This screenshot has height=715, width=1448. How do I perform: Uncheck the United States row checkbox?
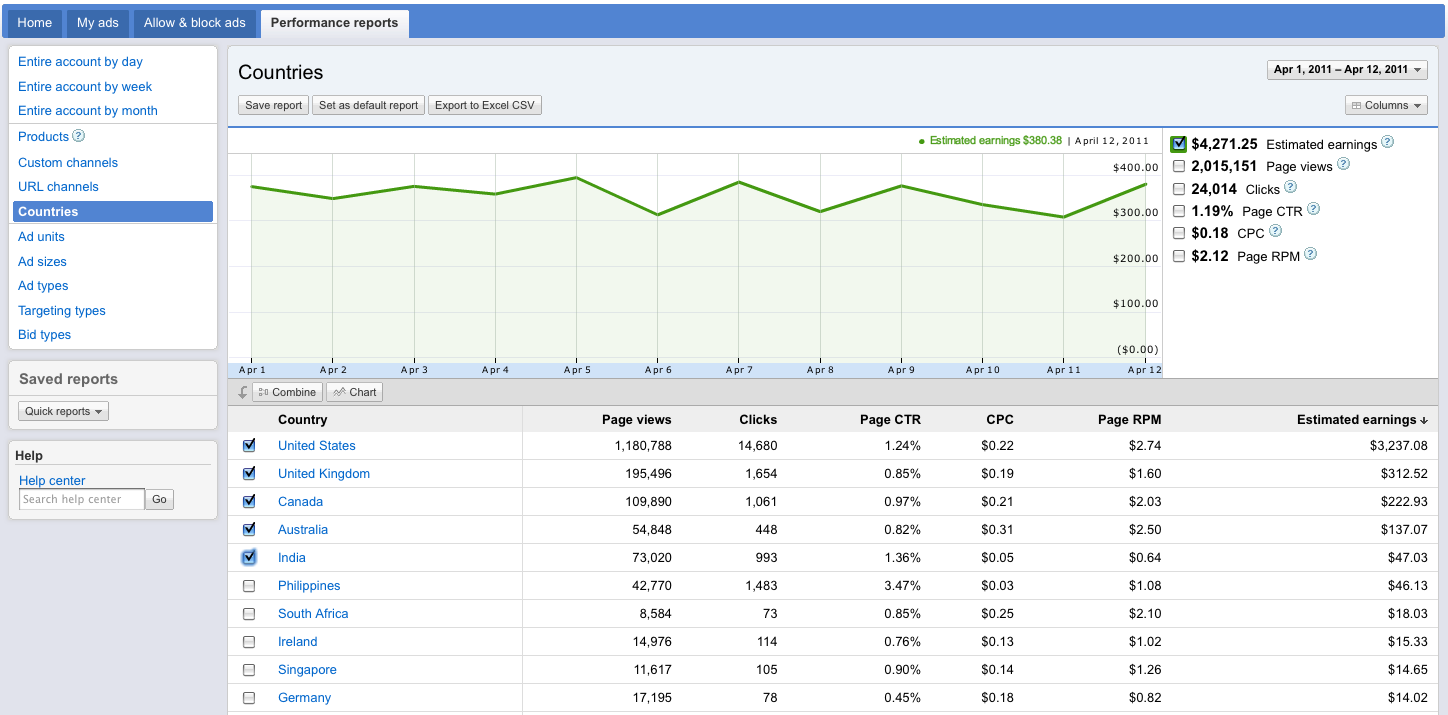click(249, 446)
